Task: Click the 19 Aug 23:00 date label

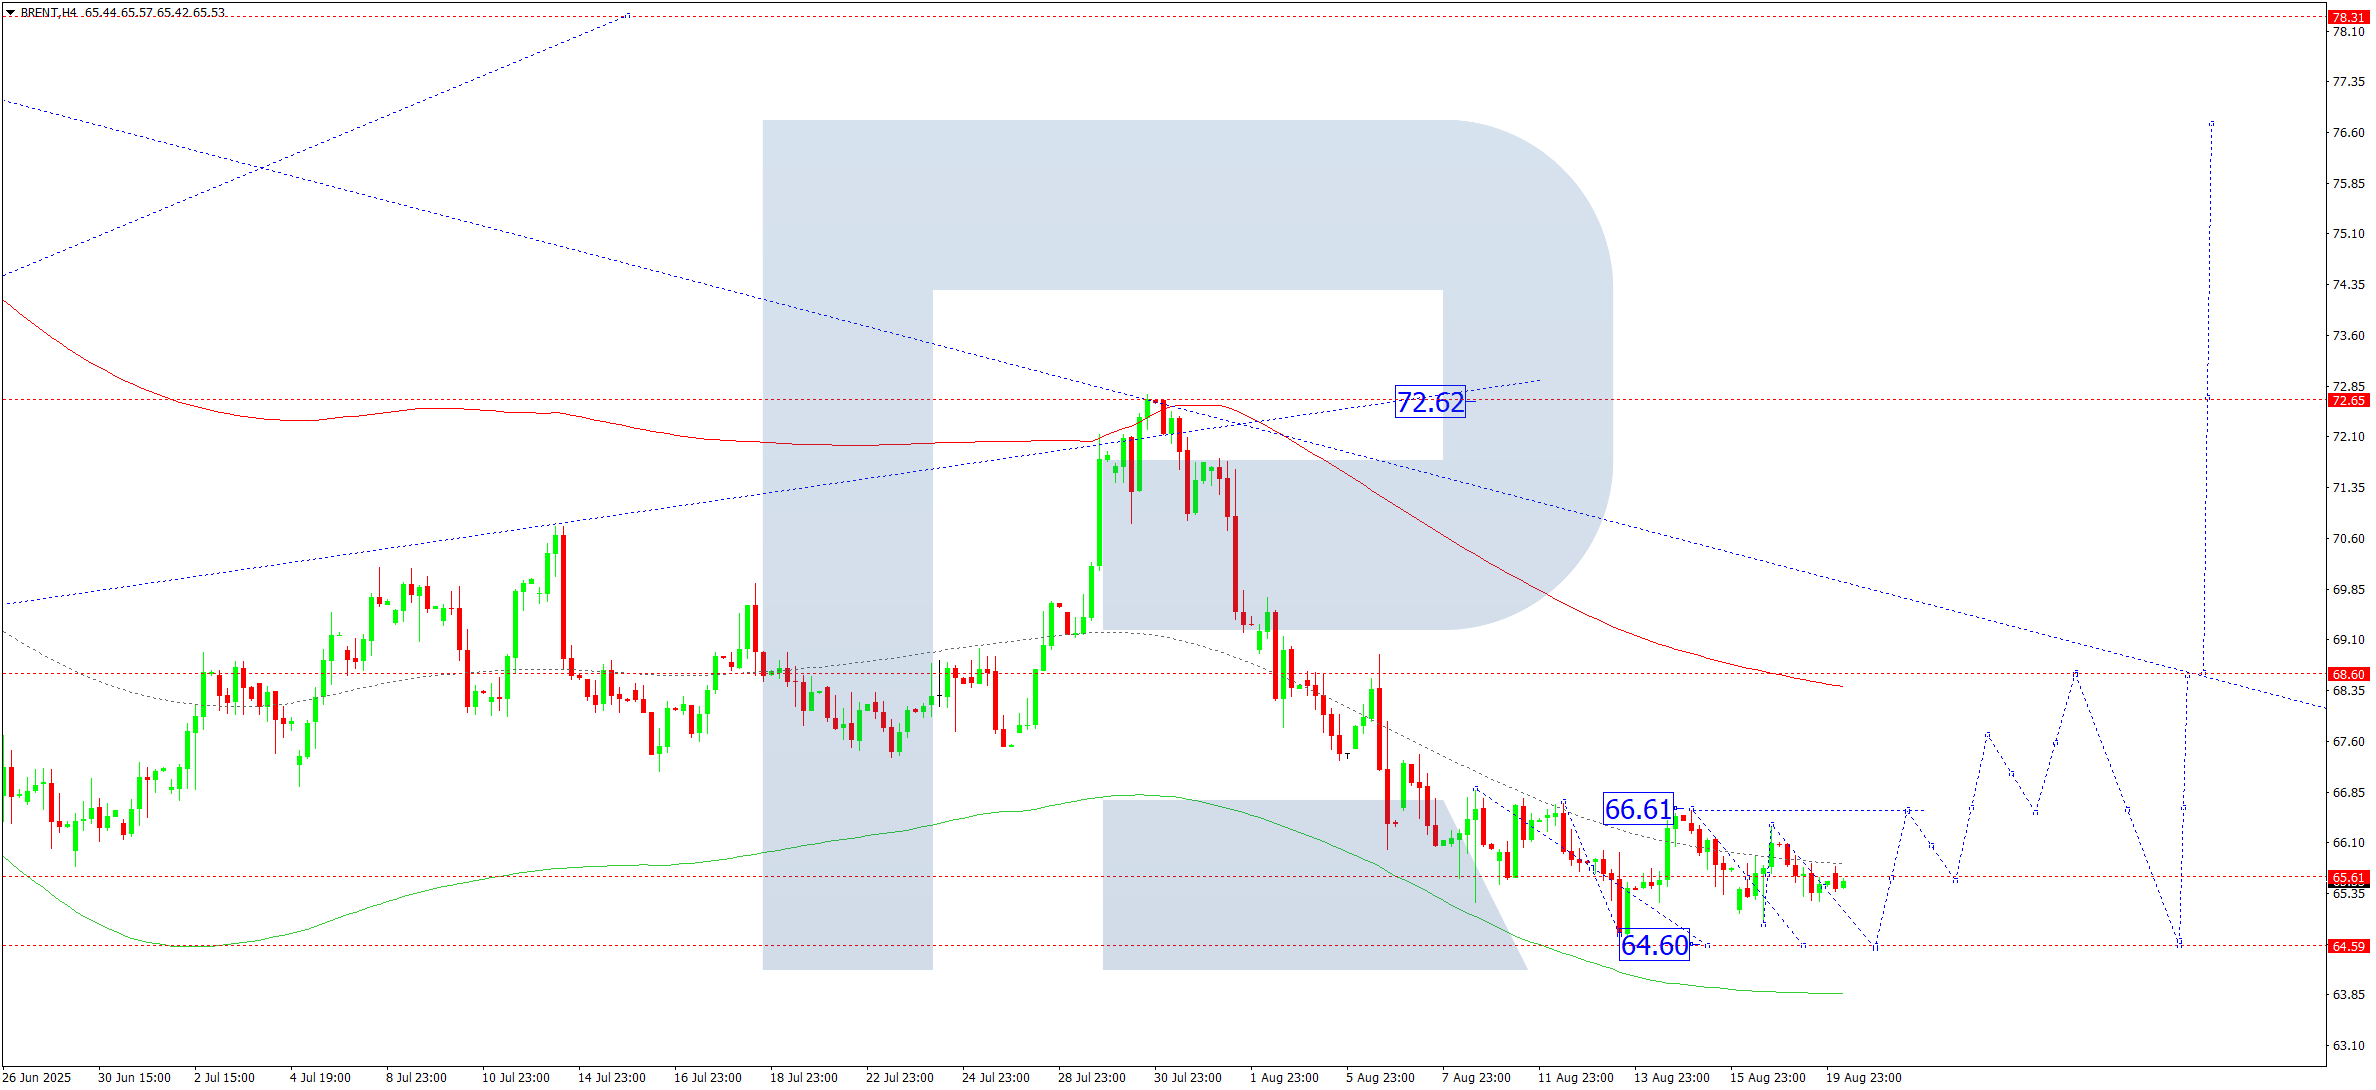Action: pos(1863,1077)
